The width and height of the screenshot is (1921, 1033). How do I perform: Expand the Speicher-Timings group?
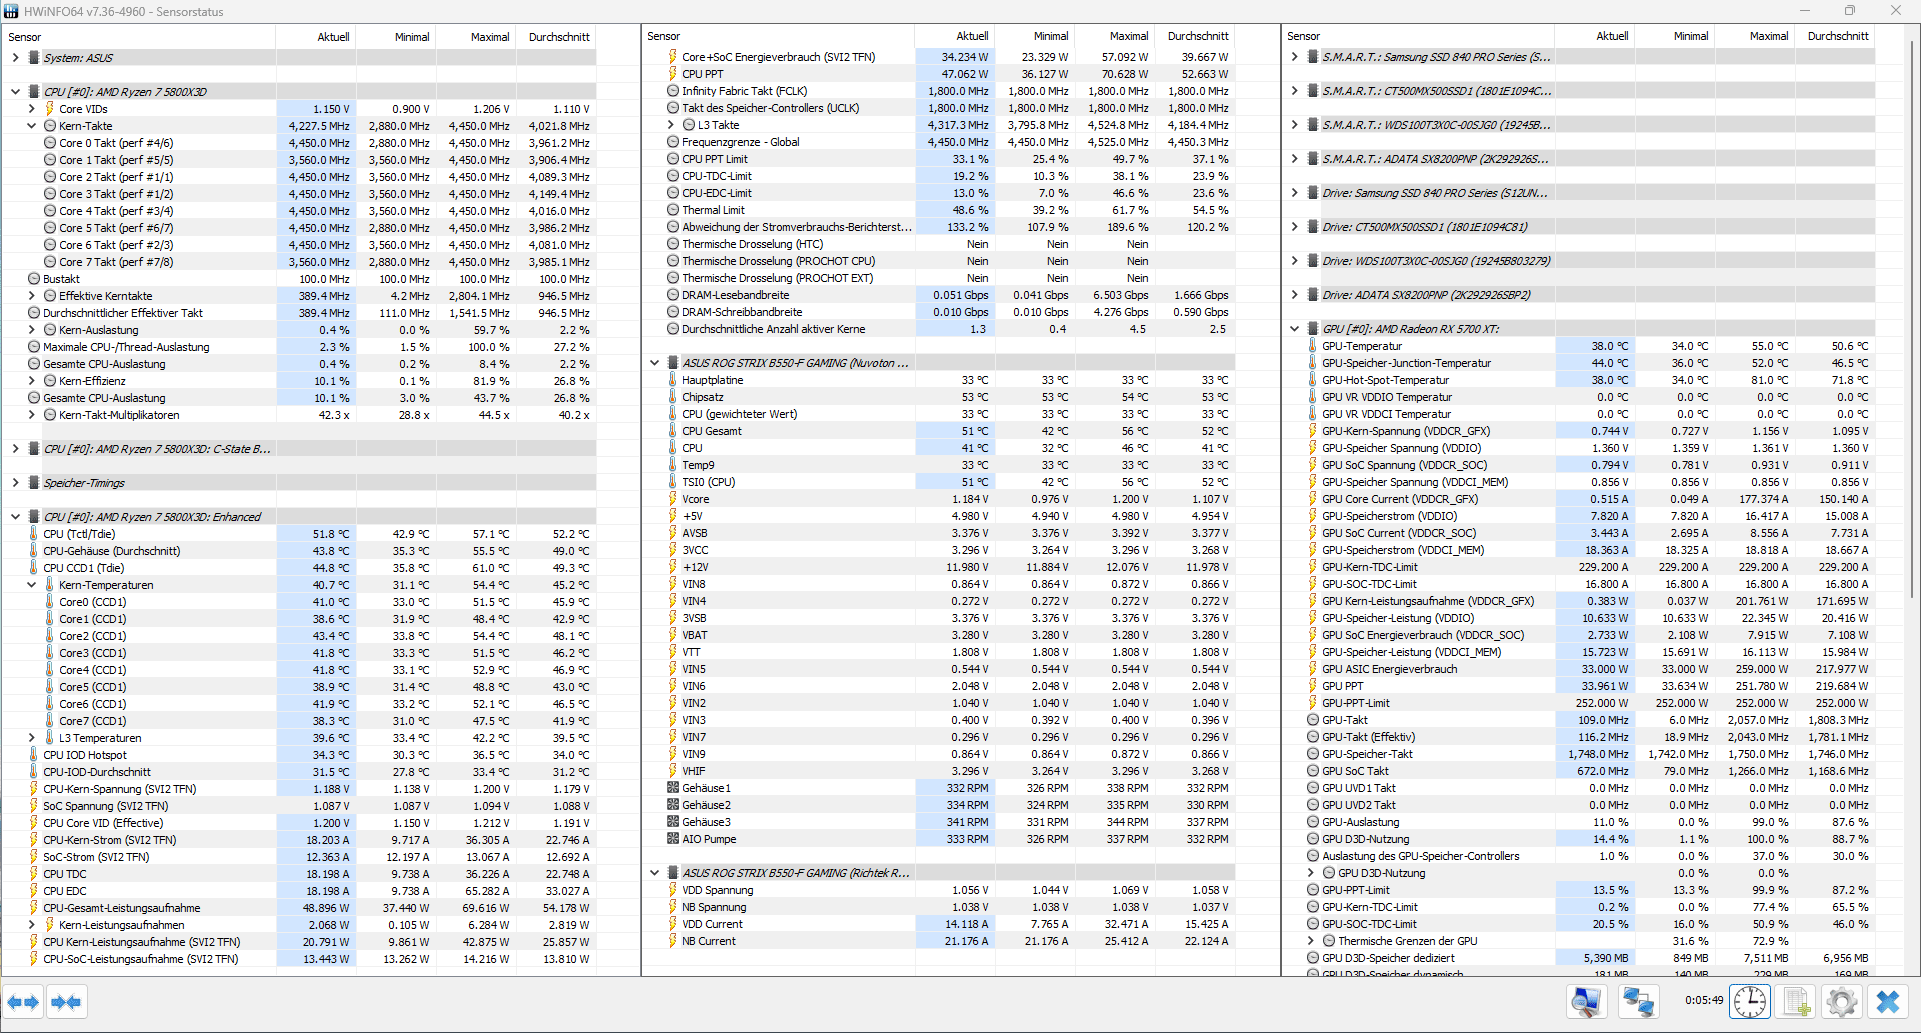pyautogui.click(x=15, y=483)
